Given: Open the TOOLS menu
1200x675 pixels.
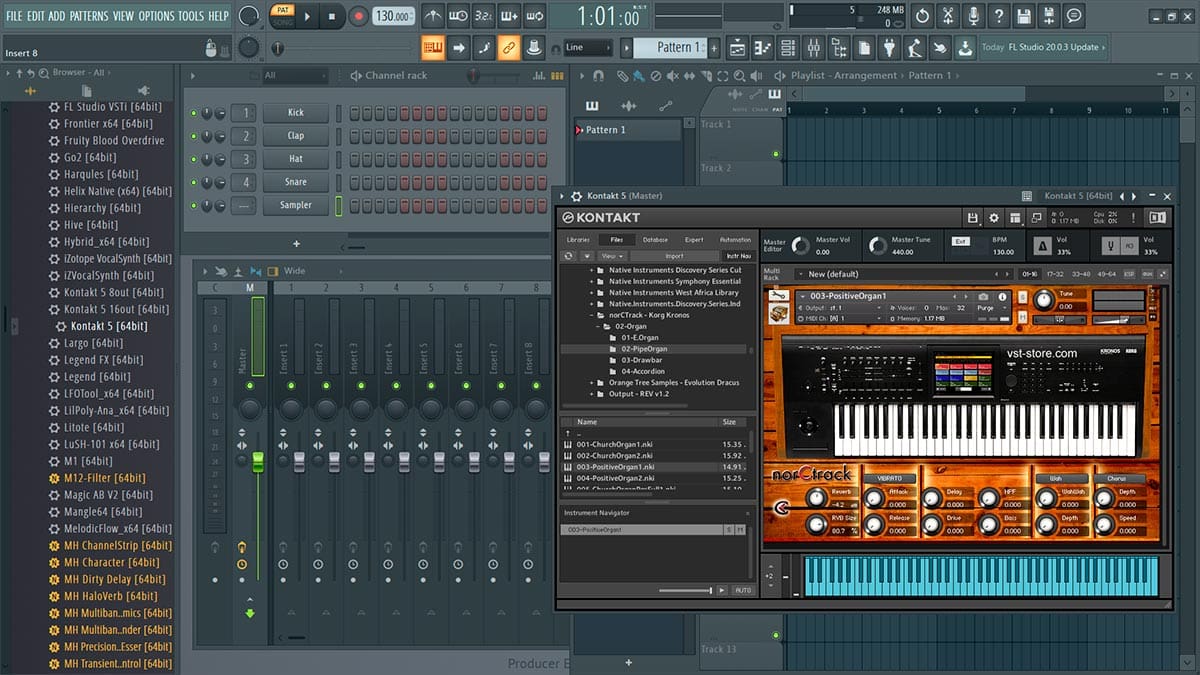Looking at the screenshot, I should click(x=190, y=16).
